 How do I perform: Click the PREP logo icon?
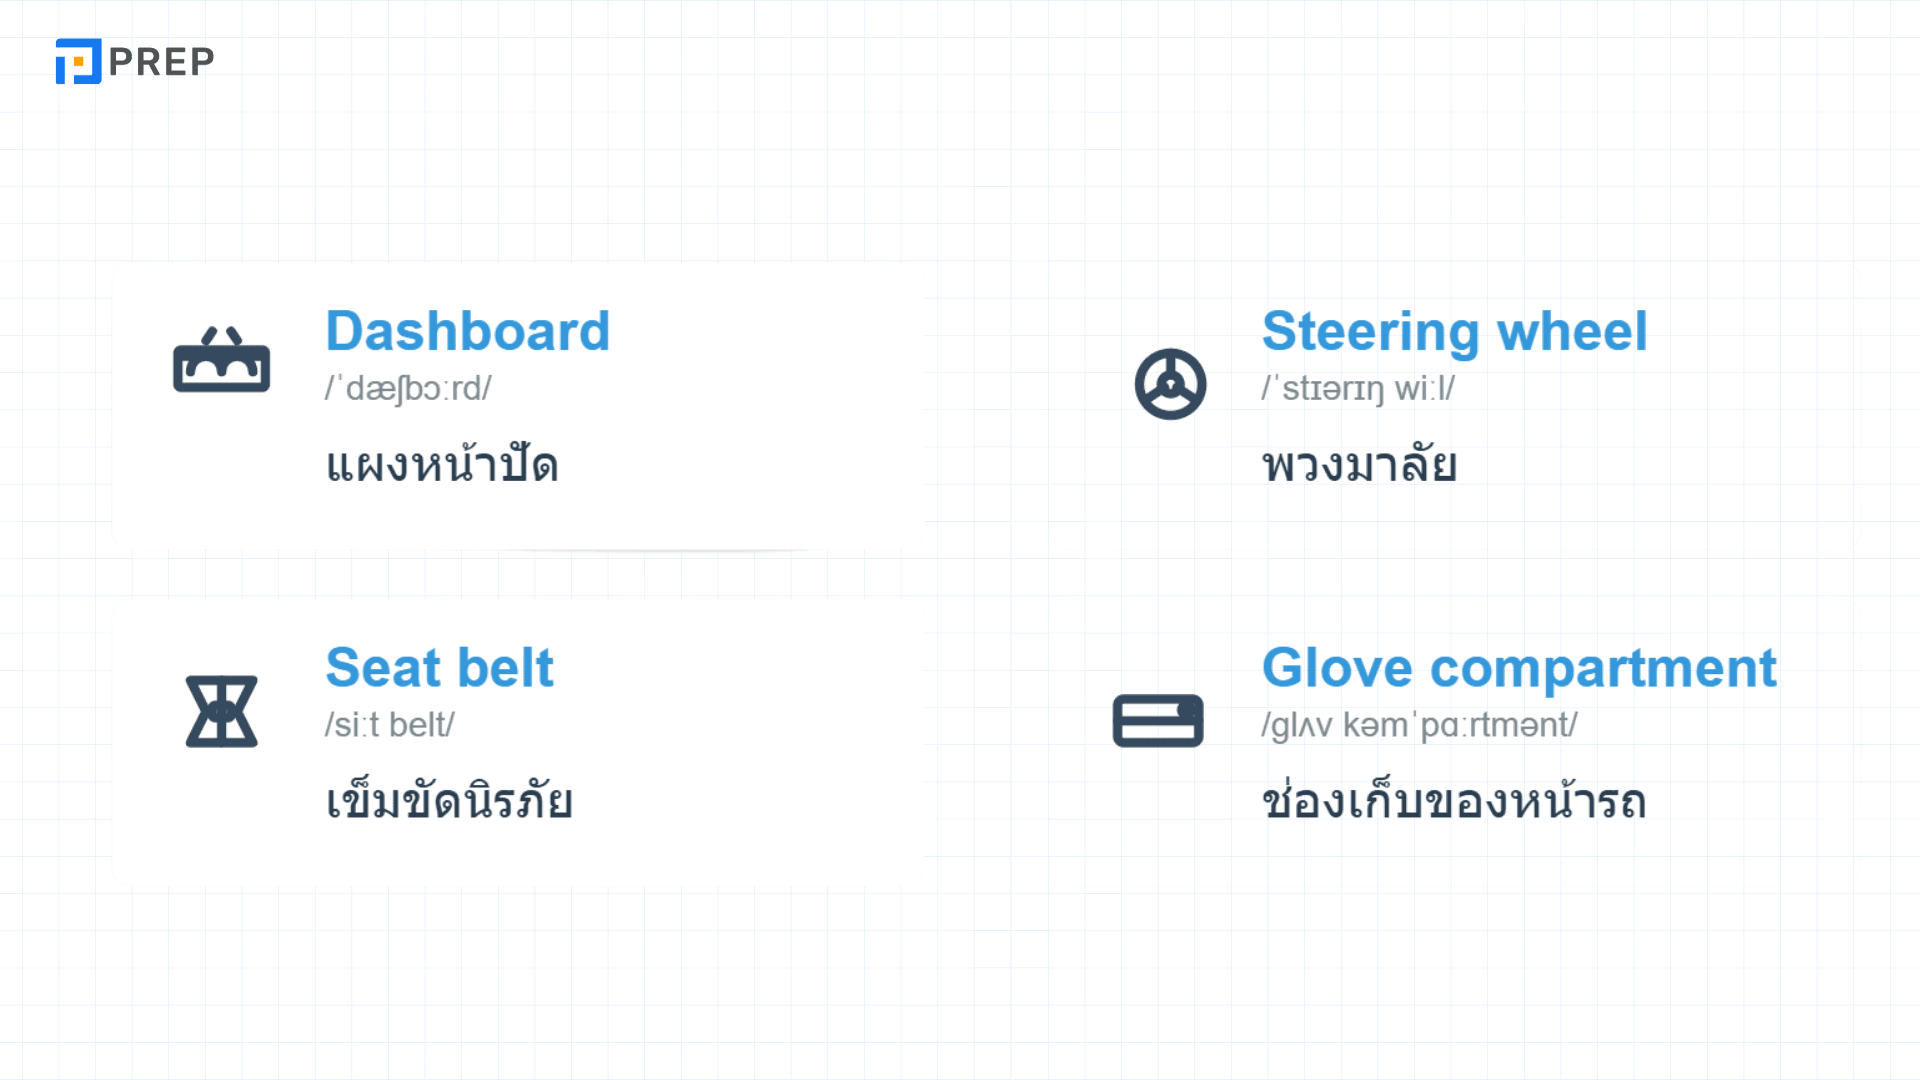(78, 61)
